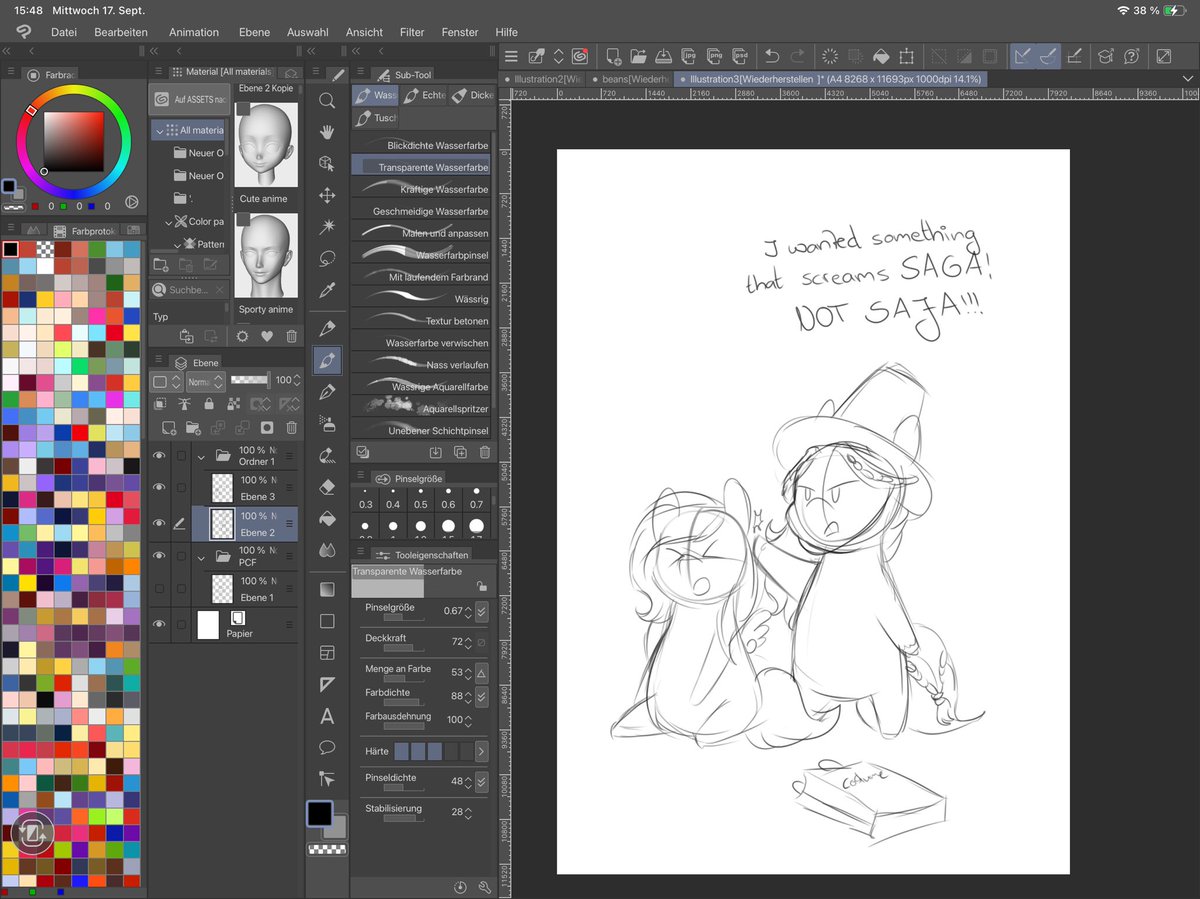
Task: Open the speech balloon tool
Action: pyautogui.click(x=326, y=747)
